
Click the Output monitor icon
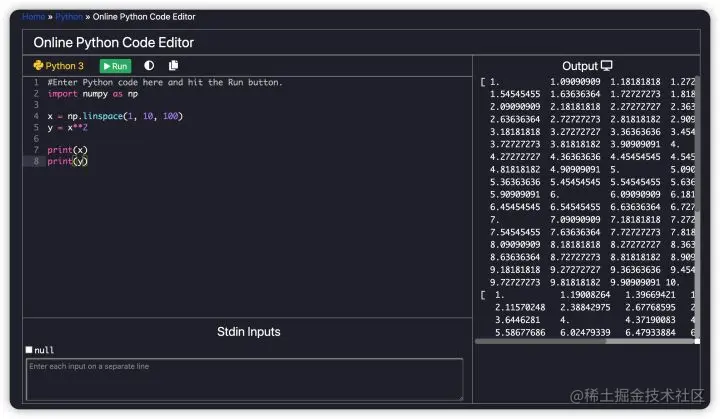607,66
